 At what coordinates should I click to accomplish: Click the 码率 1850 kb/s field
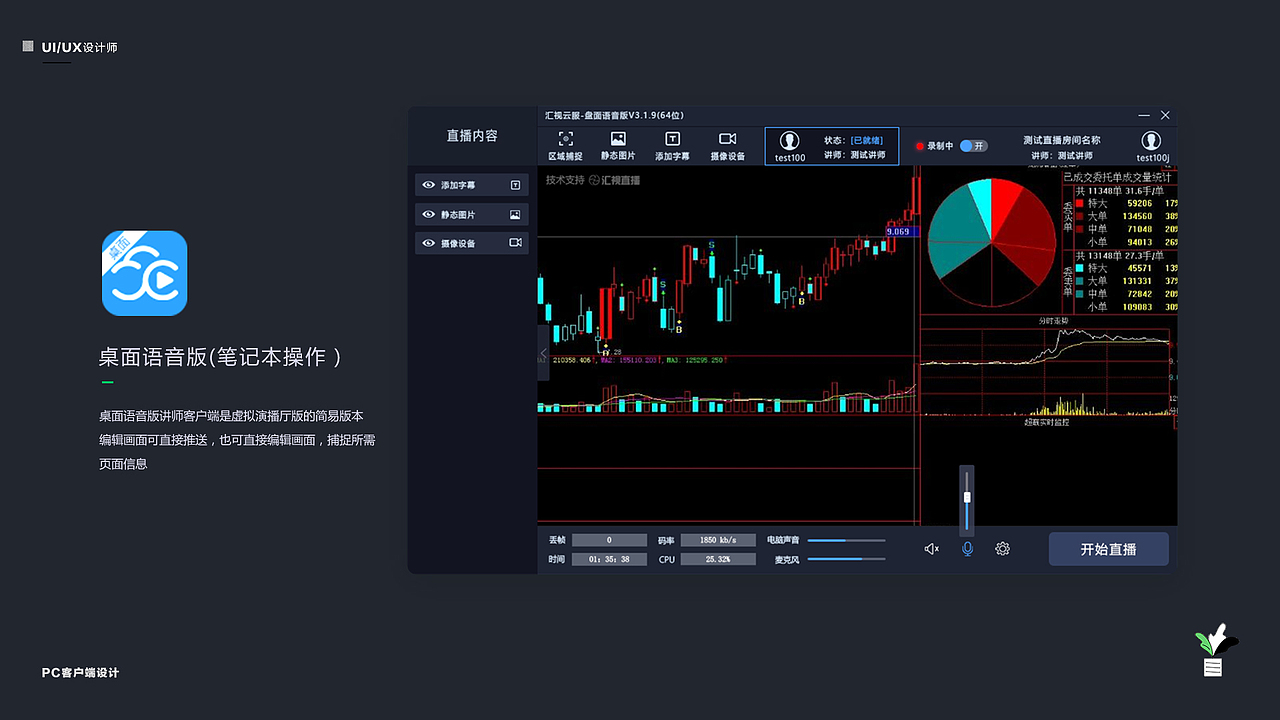click(717, 540)
